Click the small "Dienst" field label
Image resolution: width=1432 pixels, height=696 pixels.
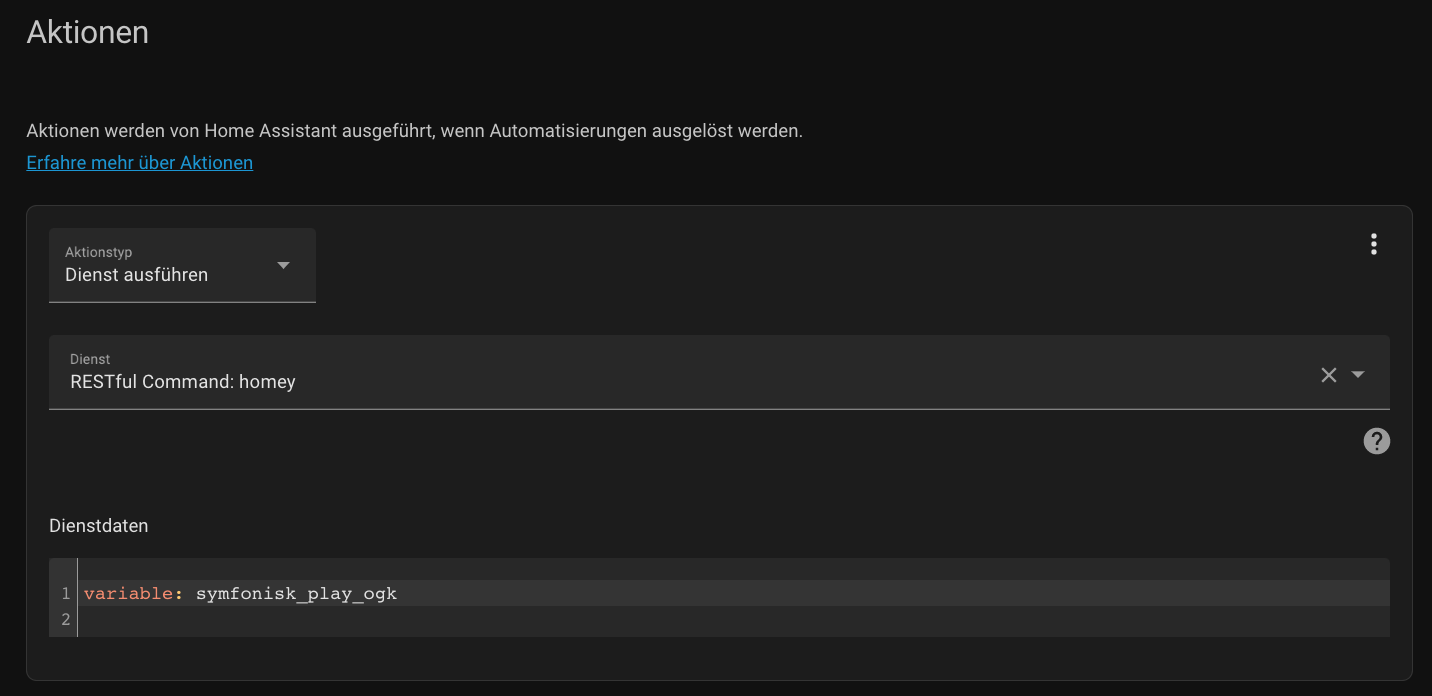click(90, 359)
